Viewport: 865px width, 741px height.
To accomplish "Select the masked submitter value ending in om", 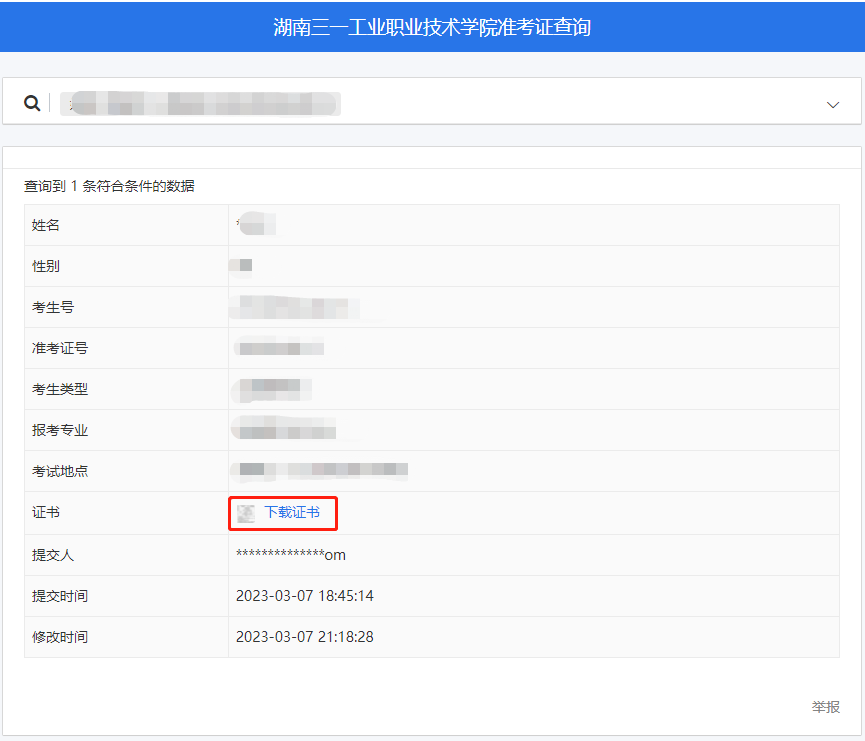I will pos(291,555).
